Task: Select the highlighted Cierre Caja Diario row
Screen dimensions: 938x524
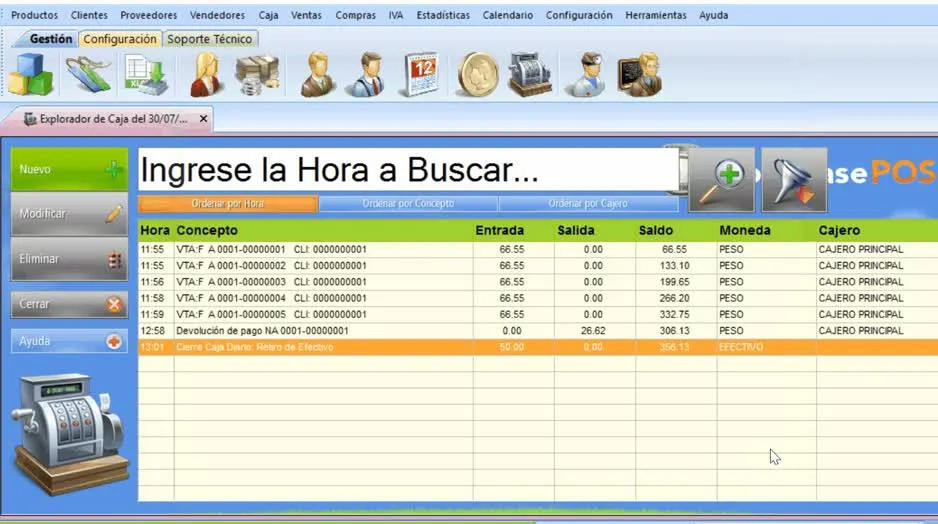Action: 538,347
